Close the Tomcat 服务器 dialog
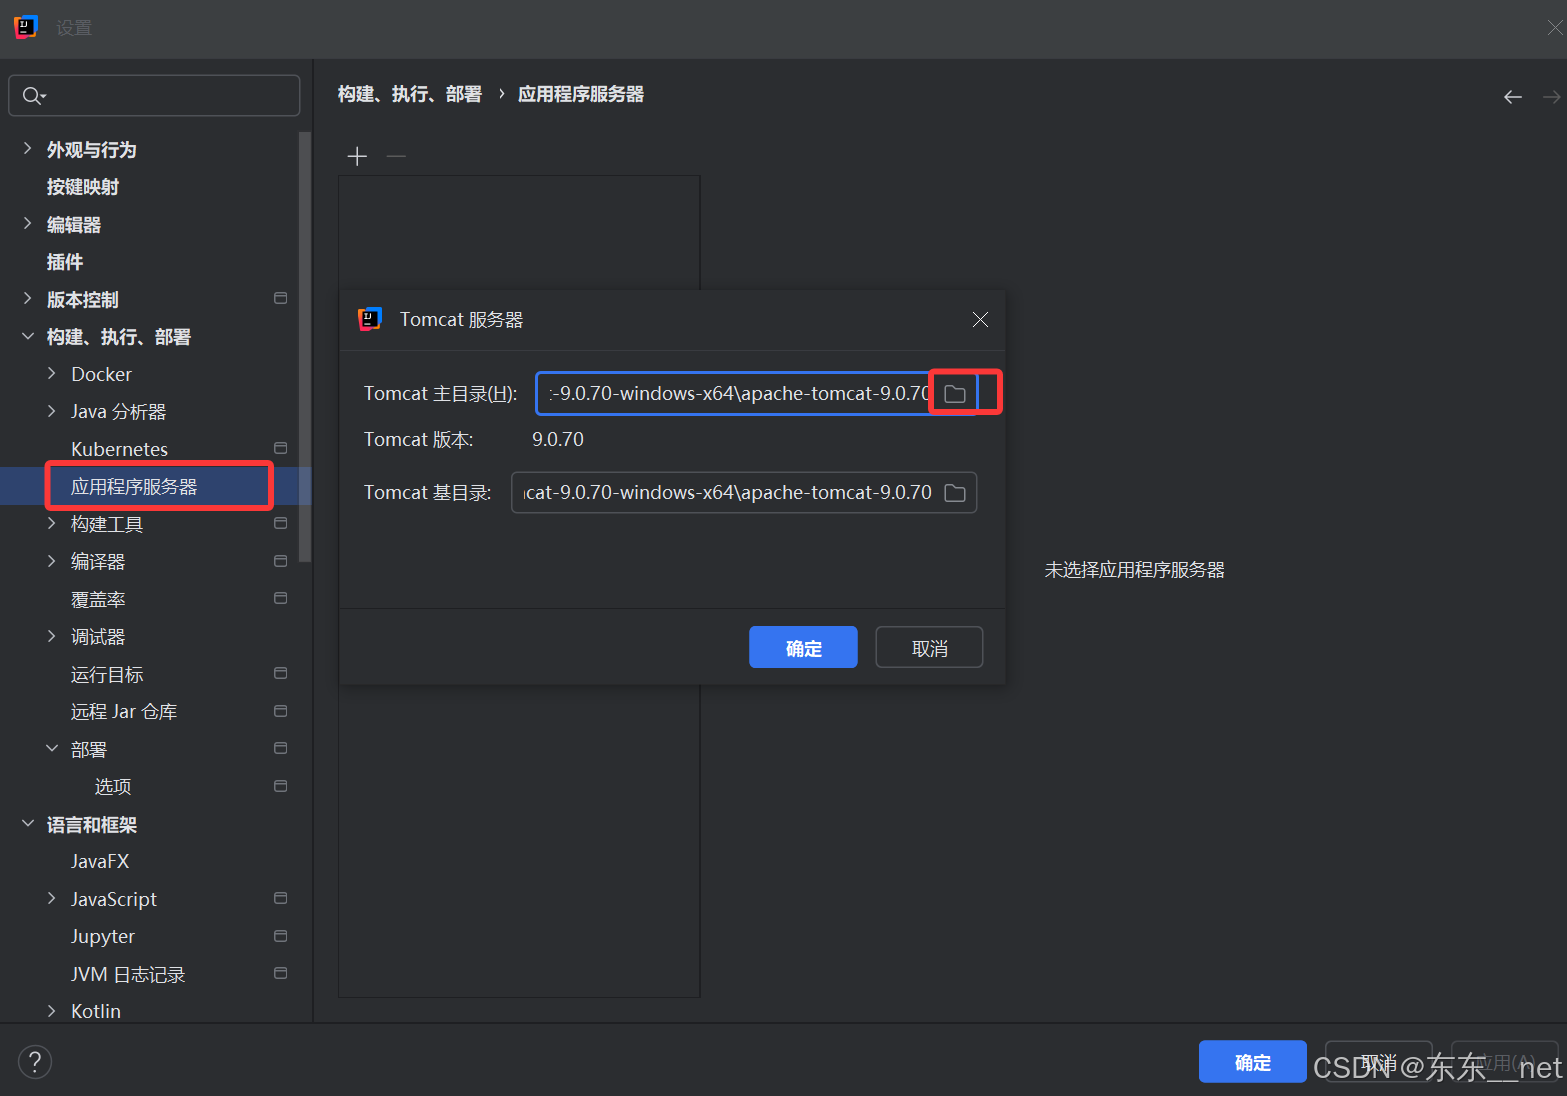This screenshot has height=1096, width=1567. click(980, 319)
